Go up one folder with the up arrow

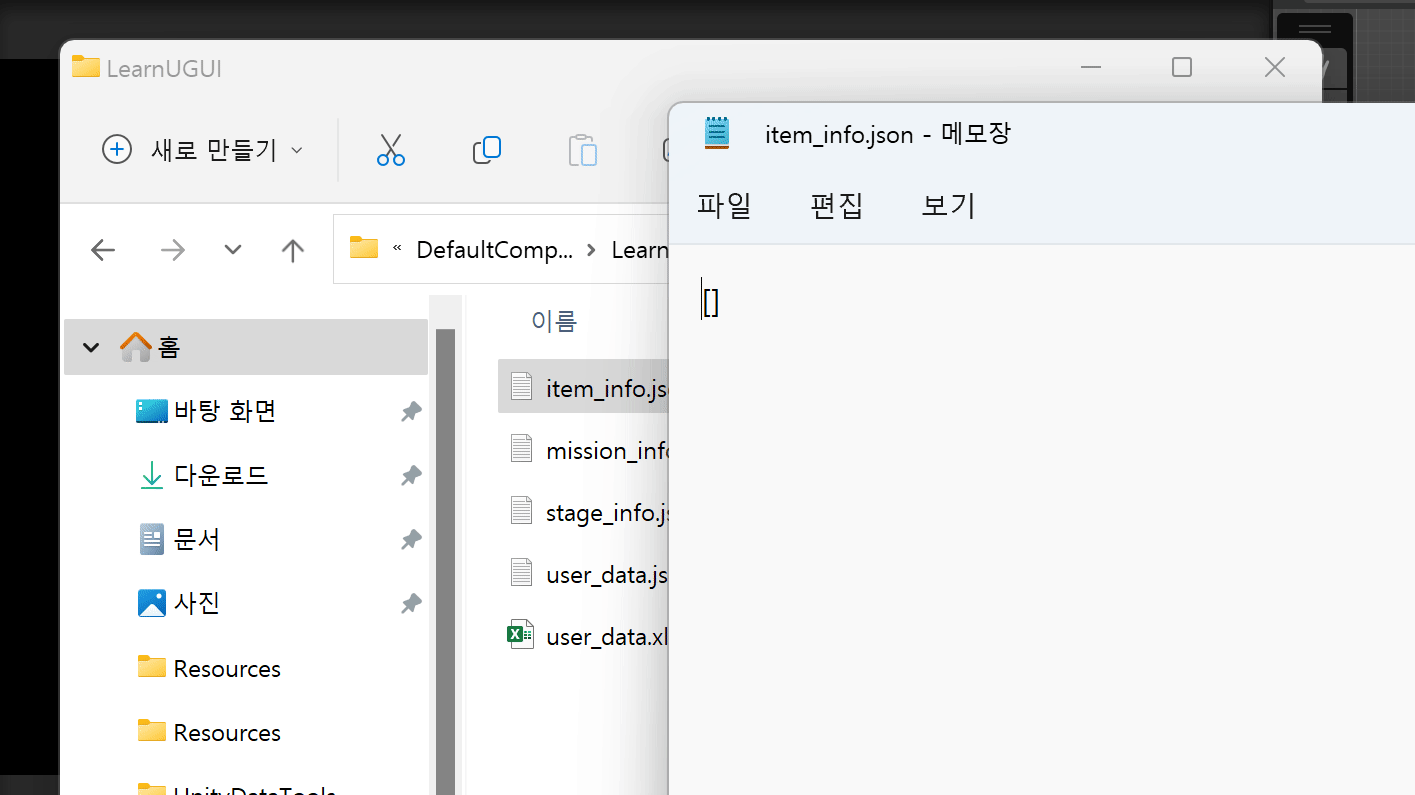[292, 250]
